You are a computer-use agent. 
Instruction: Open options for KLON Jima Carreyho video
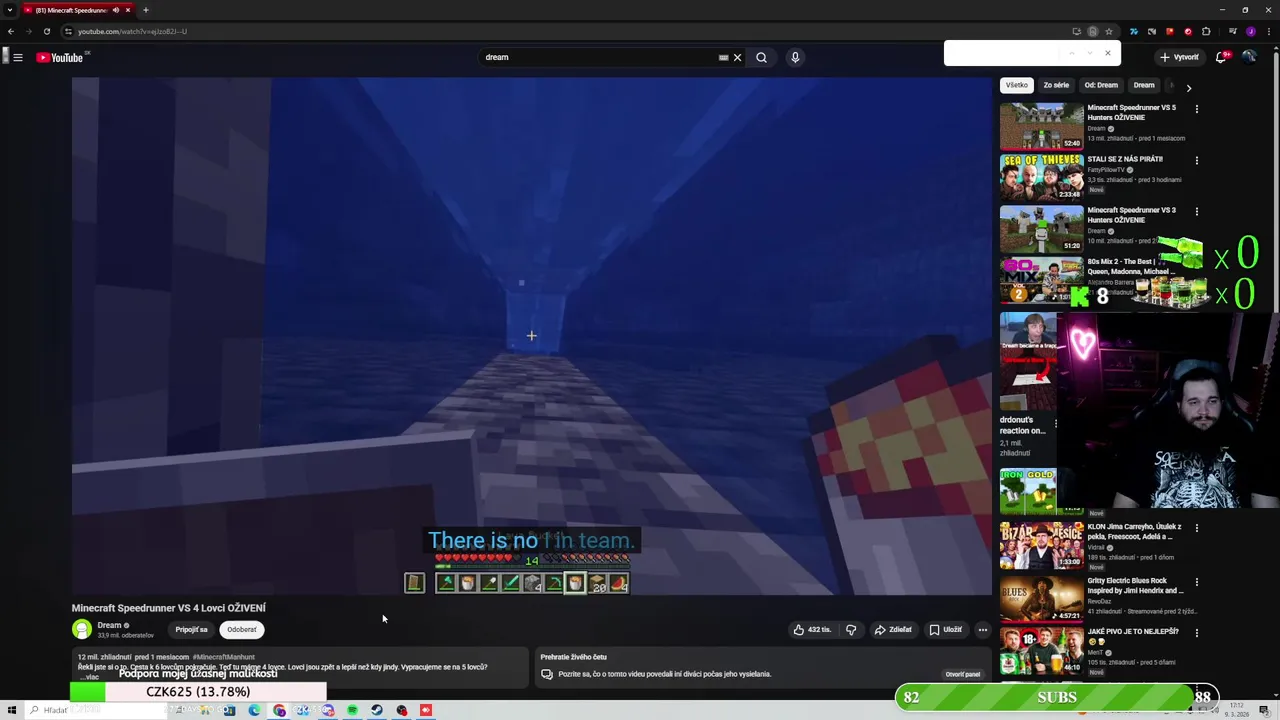1197,528
